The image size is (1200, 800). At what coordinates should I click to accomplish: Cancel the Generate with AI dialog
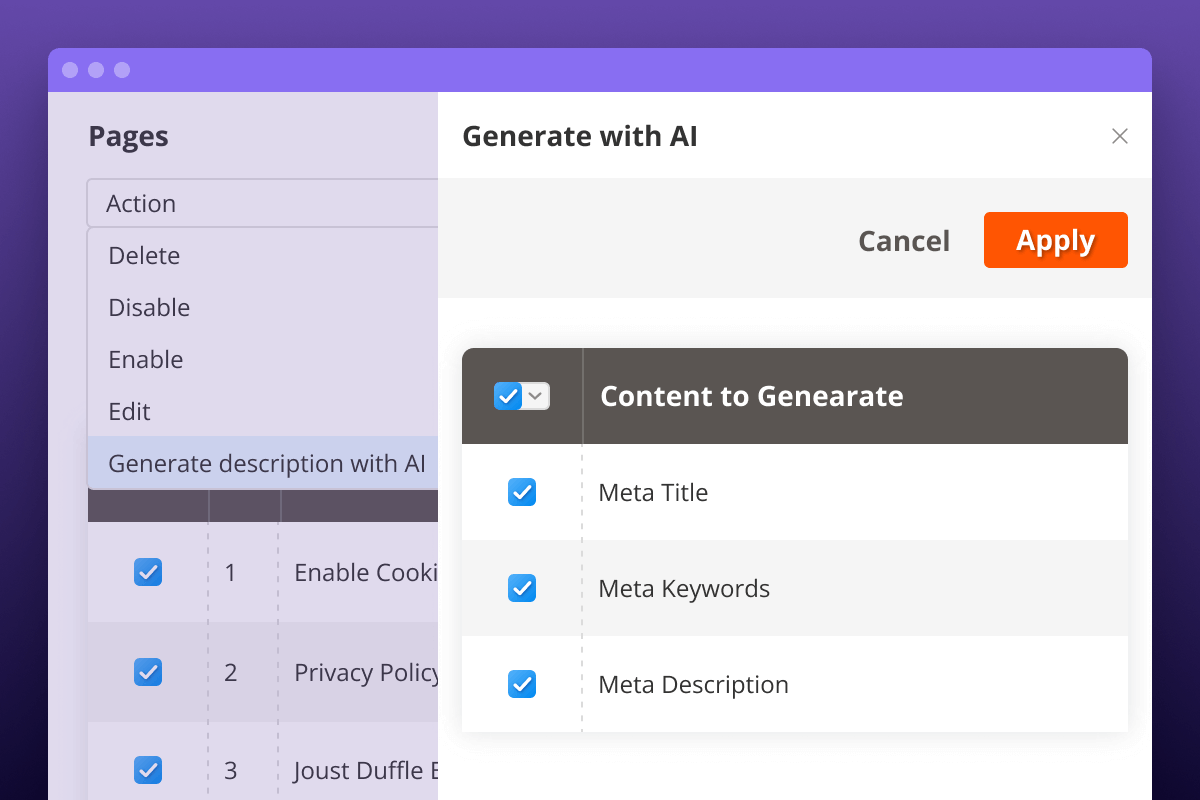(903, 240)
